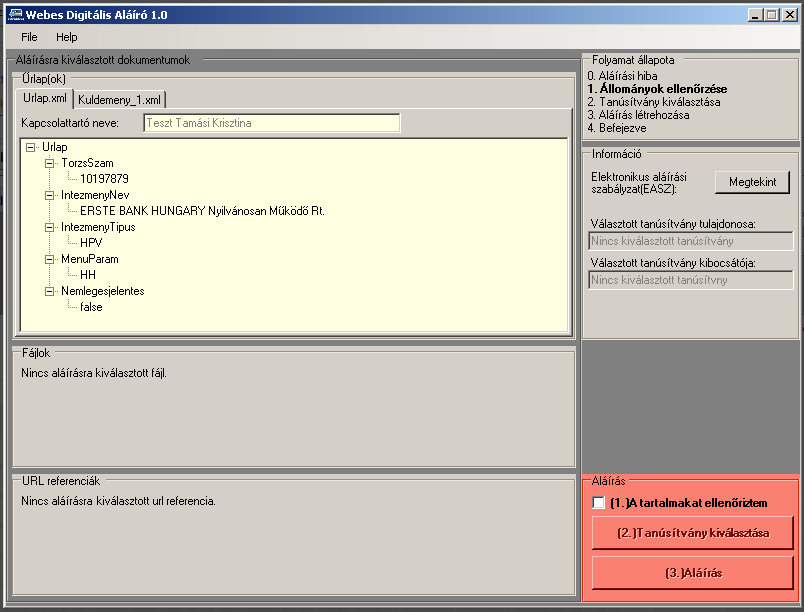Screen dimensions: 804x612
Task: Select the false tree value
Action: point(91,307)
